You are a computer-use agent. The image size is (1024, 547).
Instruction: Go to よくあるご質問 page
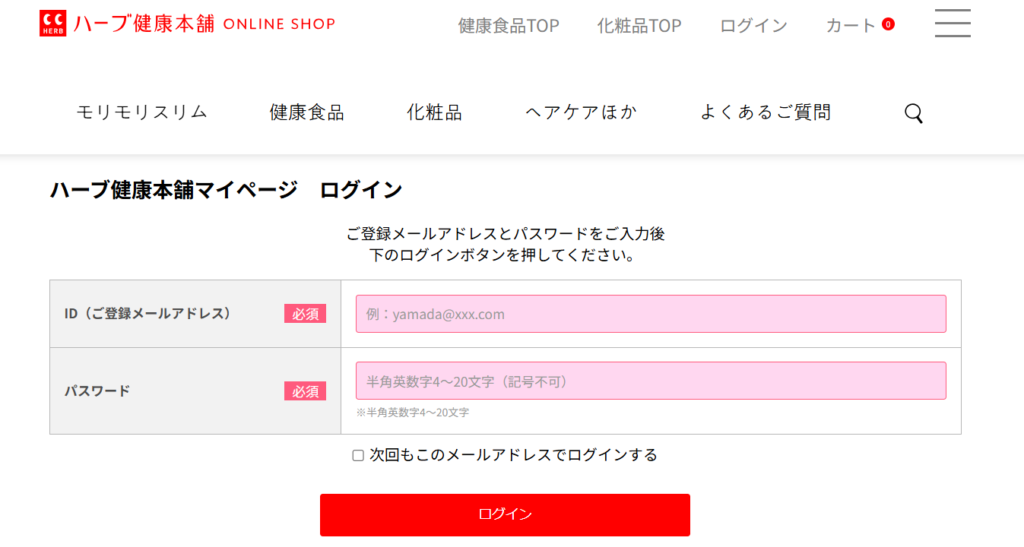765,112
